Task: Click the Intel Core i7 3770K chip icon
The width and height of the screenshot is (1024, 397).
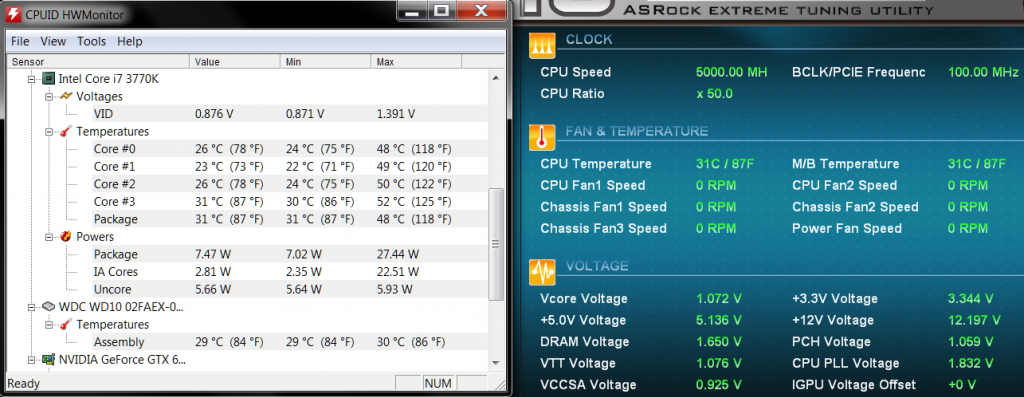Action: pos(48,78)
